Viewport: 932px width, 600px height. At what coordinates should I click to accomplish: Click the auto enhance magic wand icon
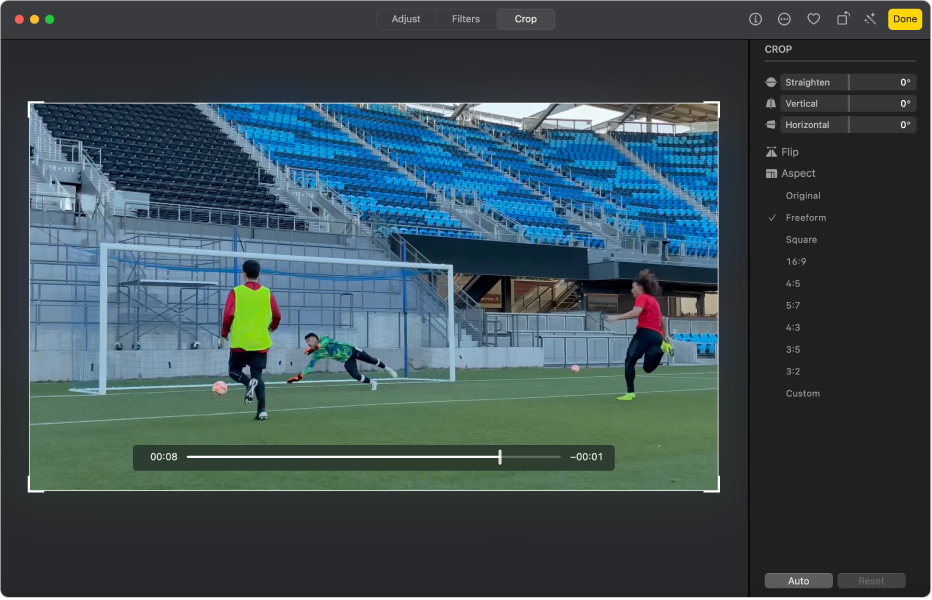pos(870,19)
